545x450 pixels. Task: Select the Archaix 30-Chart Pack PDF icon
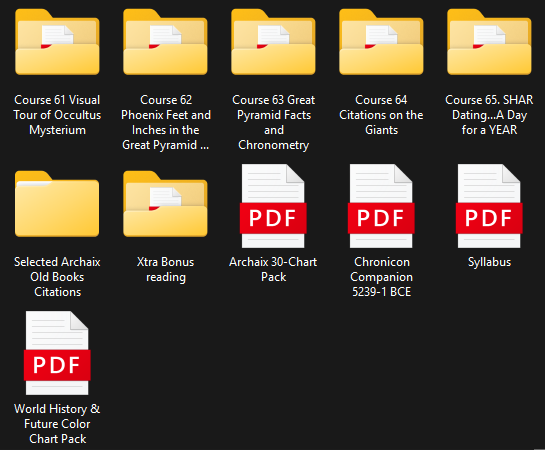click(x=273, y=206)
